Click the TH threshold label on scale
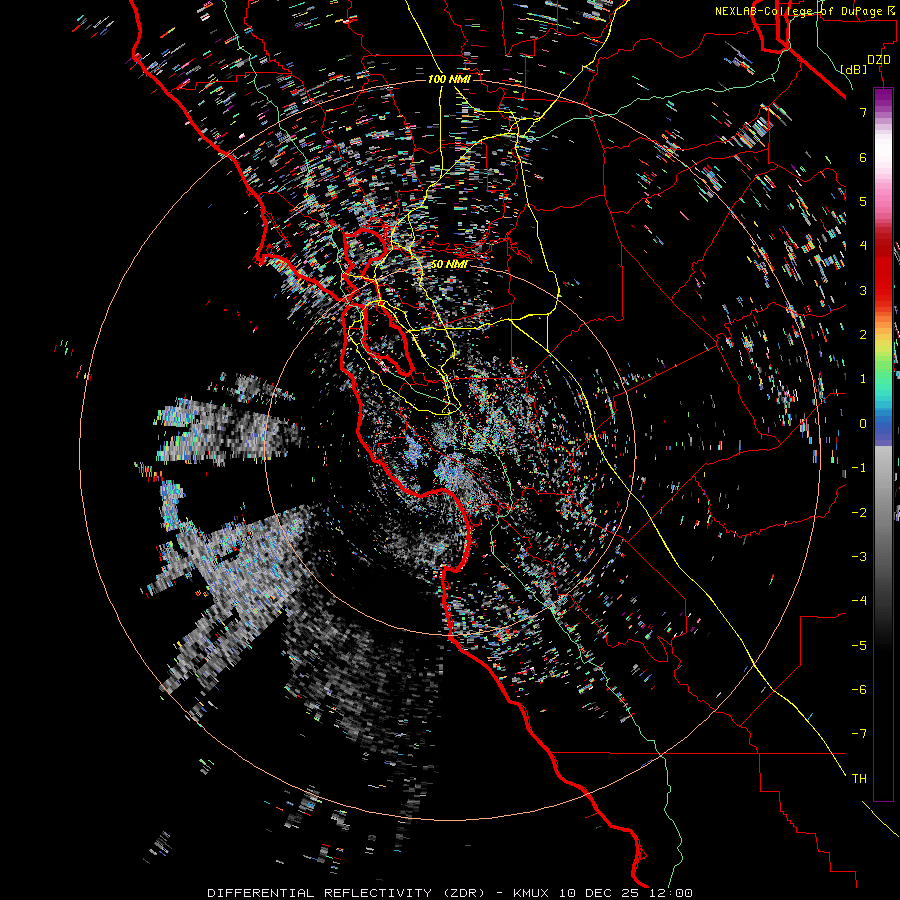Viewport: 900px width, 900px height. [x=859, y=779]
